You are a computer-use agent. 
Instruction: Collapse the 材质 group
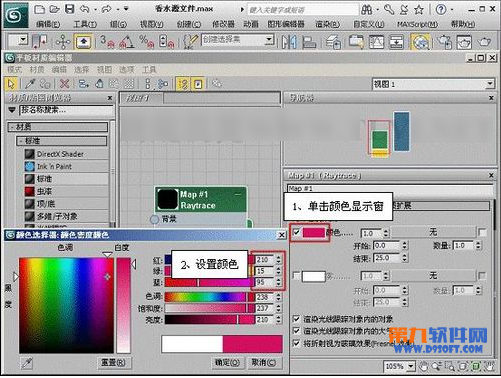12,127
